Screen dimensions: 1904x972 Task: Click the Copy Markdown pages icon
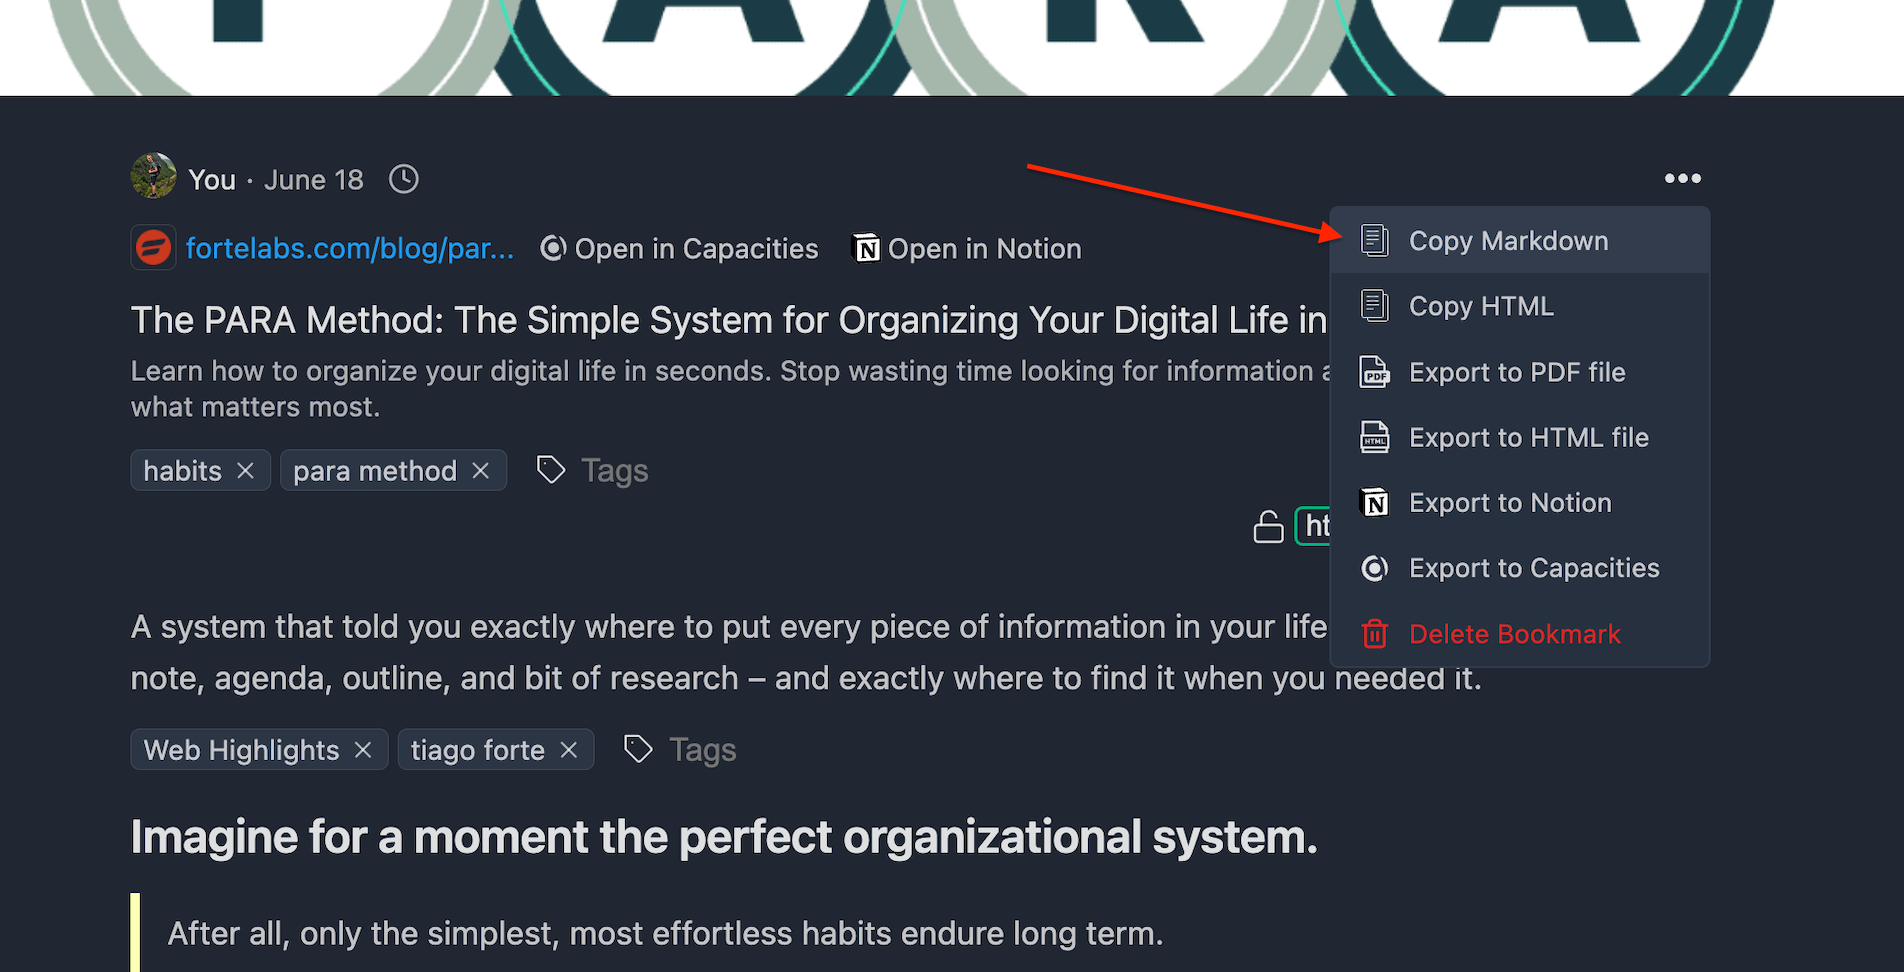coord(1375,240)
